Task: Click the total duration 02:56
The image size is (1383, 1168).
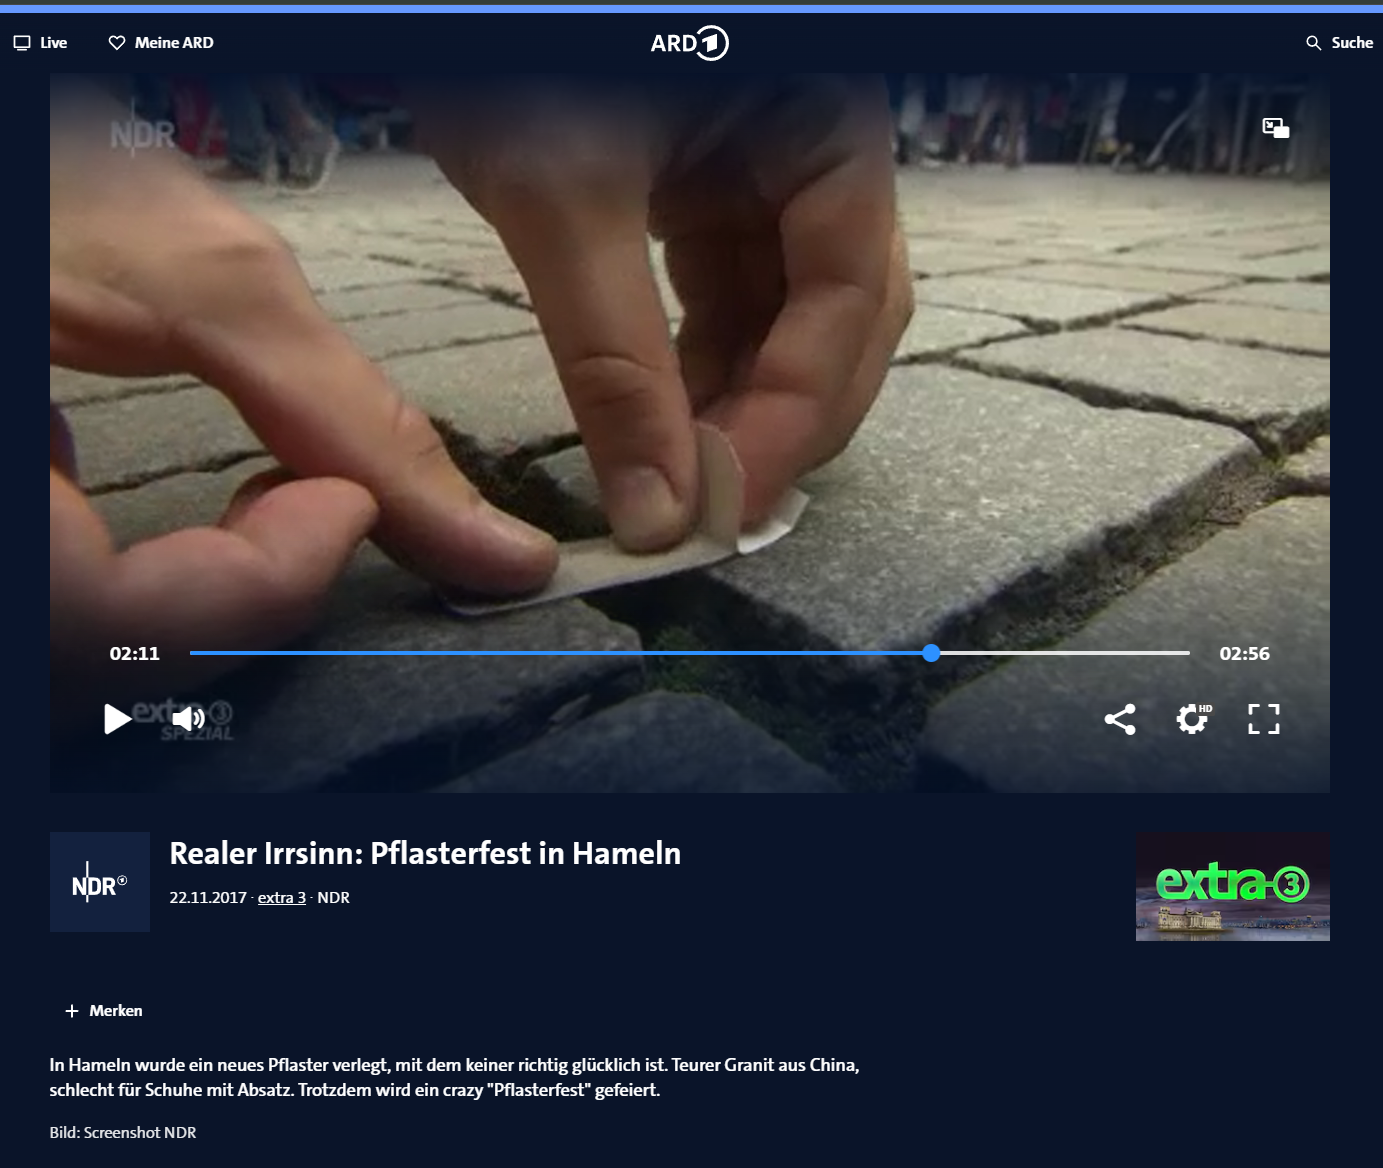Action: point(1245,654)
